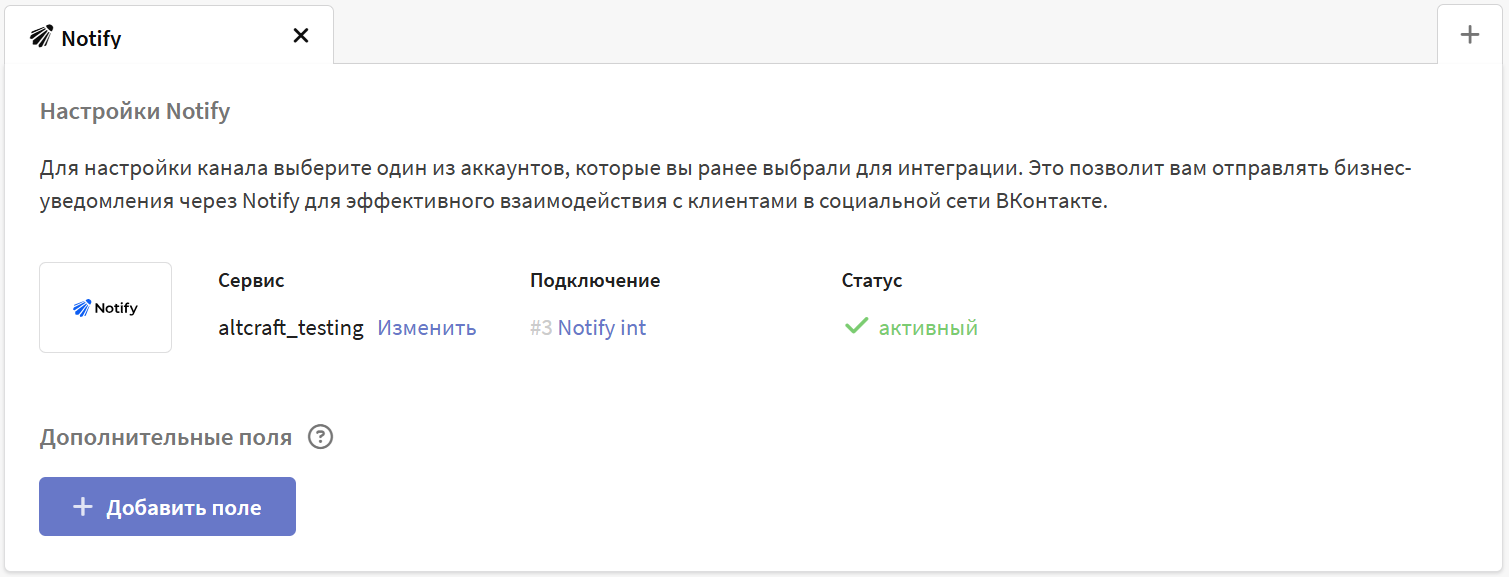Click the Notify icon in the tab
This screenshot has height=577, width=1509.
pyautogui.click(x=41, y=37)
